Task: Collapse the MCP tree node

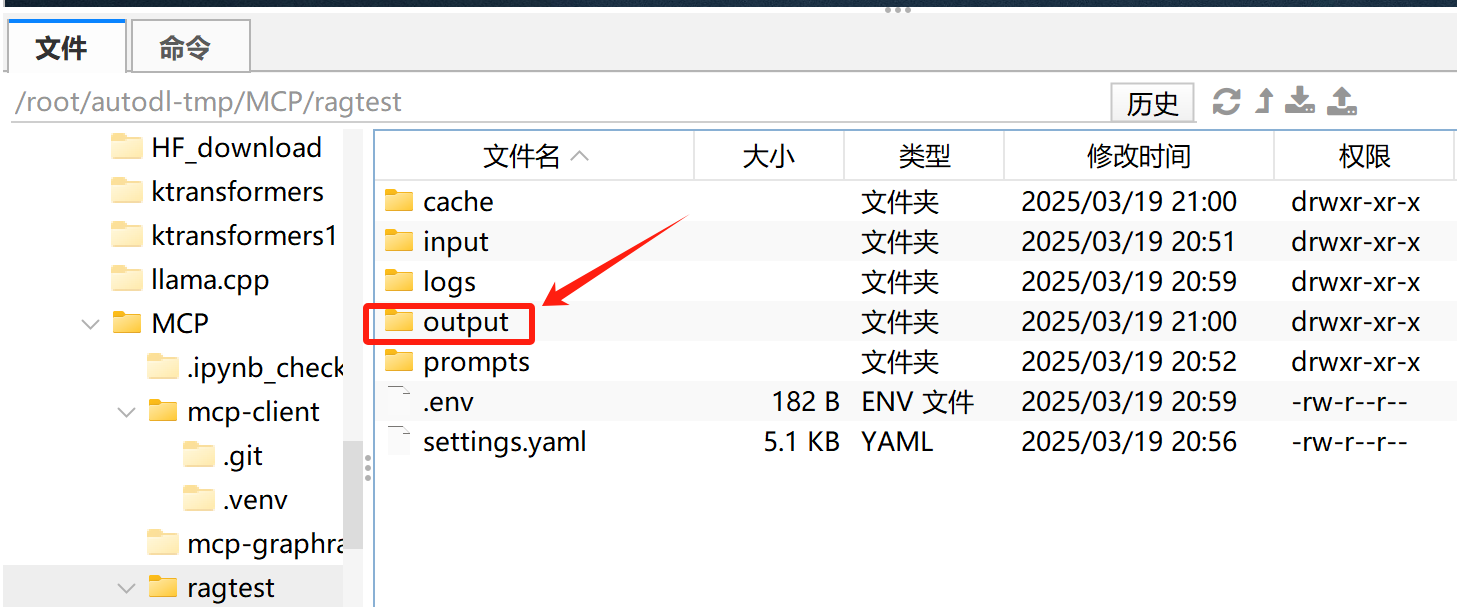Action: pyautogui.click(x=91, y=324)
